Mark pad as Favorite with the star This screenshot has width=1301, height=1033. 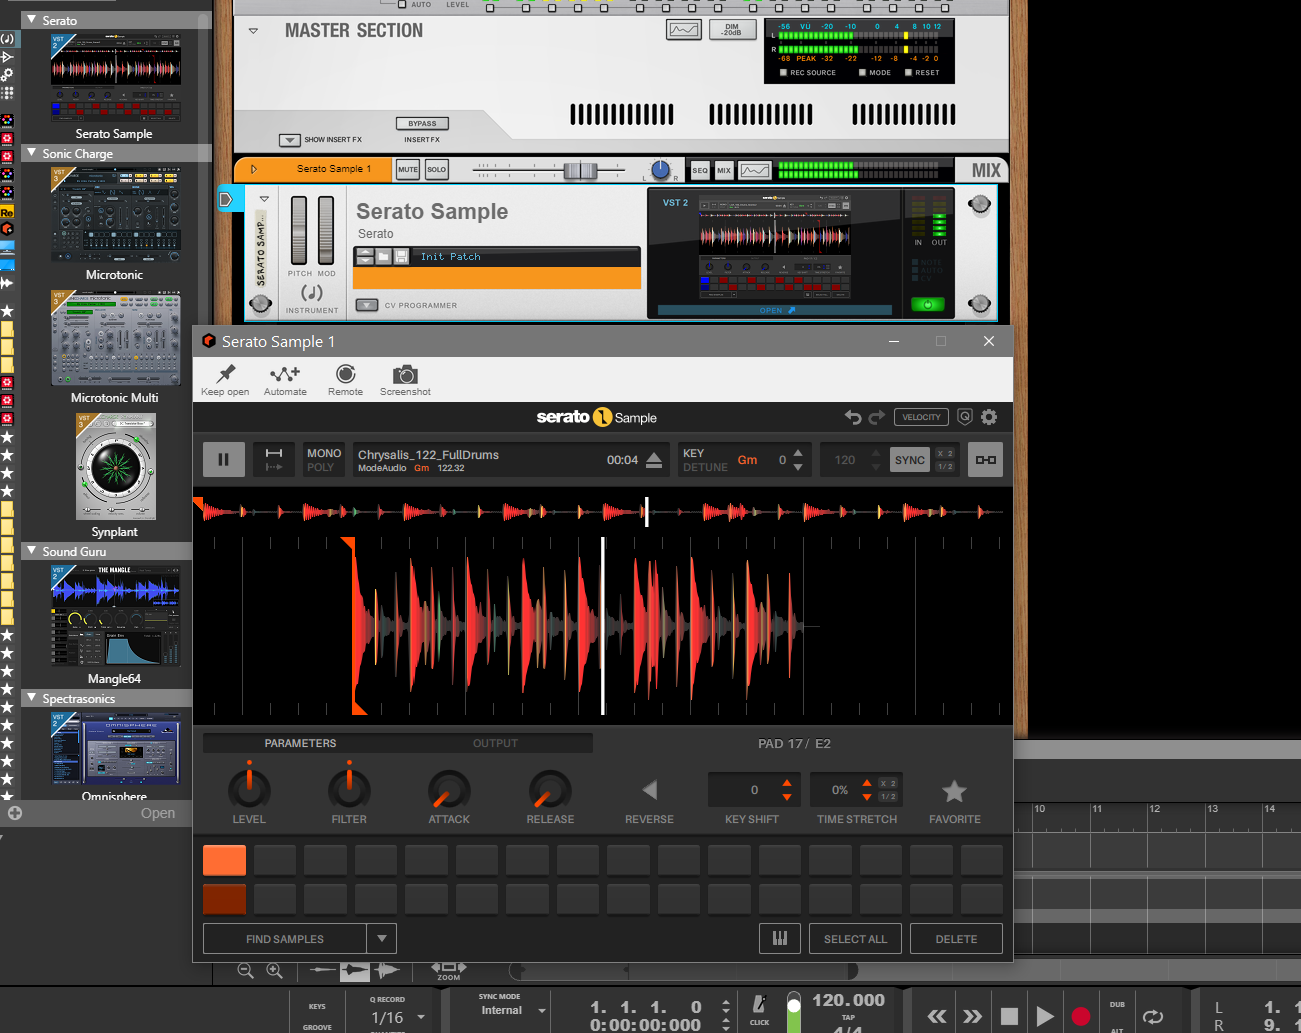[954, 791]
